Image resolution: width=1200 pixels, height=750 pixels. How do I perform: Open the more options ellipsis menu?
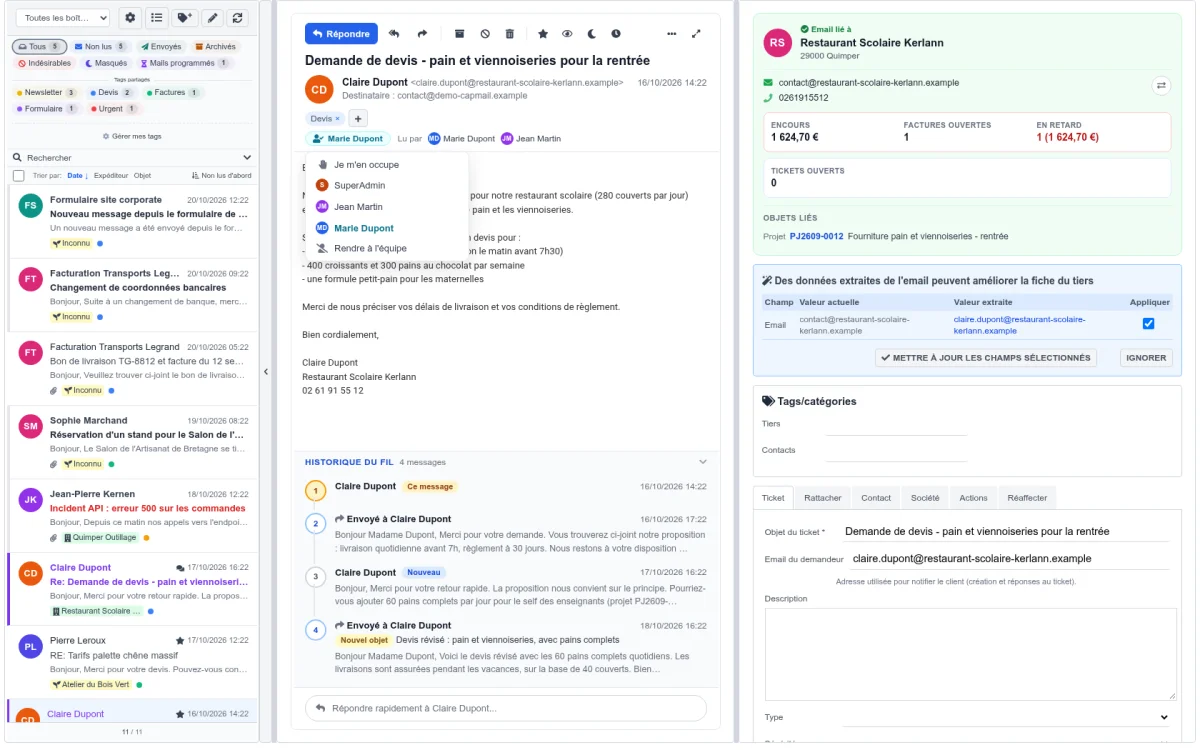pos(671,34)
